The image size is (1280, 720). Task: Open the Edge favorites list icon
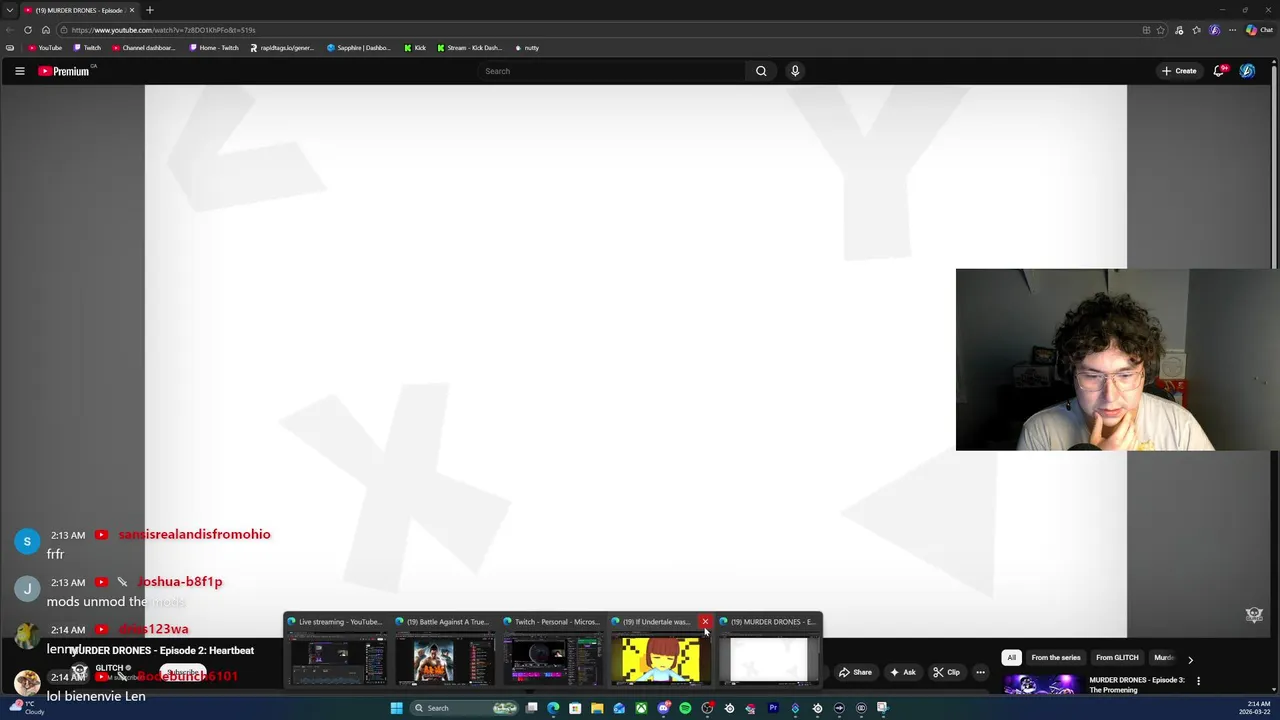click(1196, 30)
